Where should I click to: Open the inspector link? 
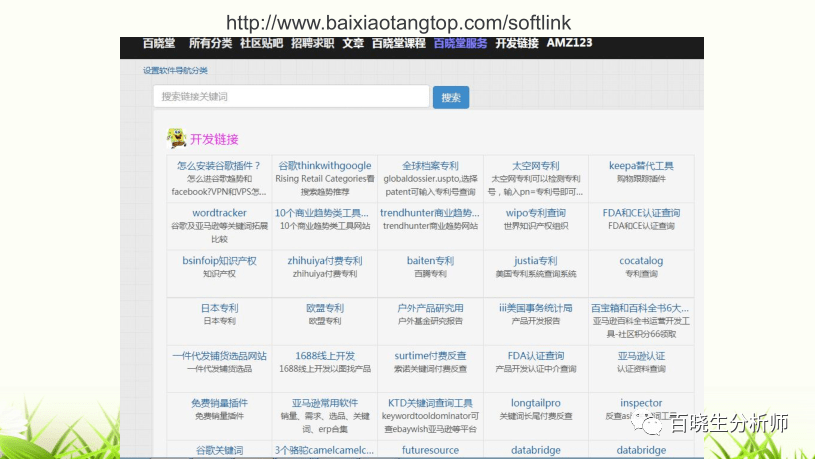pyautogui.click(x=641, y=403)
